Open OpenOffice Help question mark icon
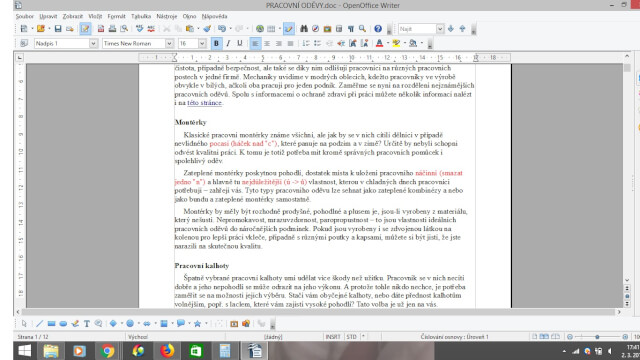Screen dimensions: 640x360 [x=378, y=29]
